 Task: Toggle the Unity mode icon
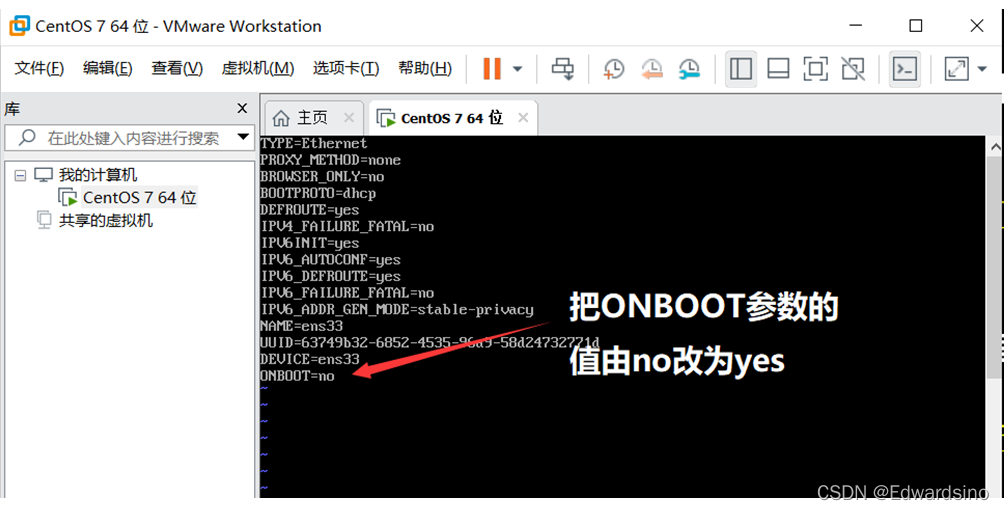(853, 69)
